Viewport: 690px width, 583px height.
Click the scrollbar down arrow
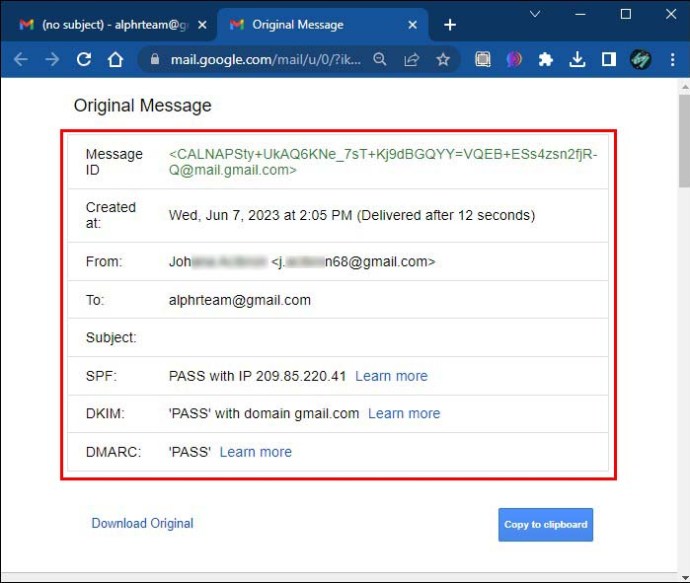685,577
